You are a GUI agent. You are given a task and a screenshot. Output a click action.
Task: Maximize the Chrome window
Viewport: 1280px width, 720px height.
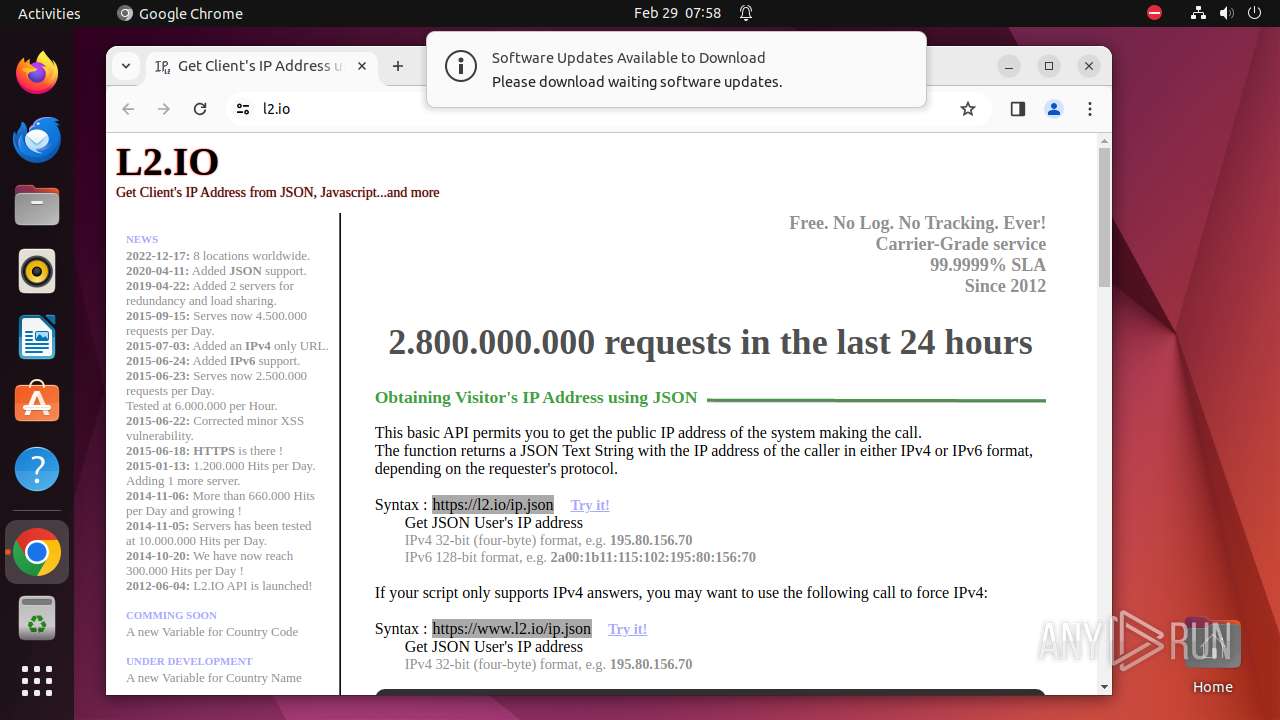[1049, 66]
